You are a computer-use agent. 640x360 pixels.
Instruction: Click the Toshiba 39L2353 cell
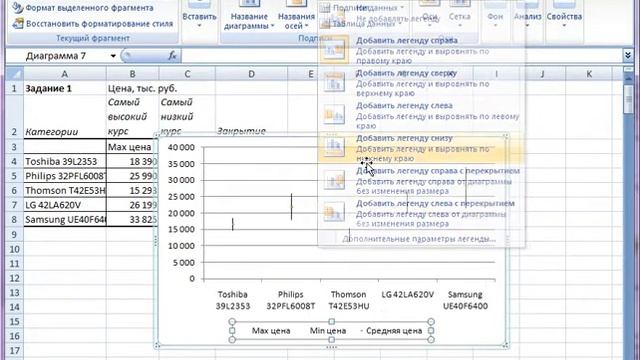point(64,161)
